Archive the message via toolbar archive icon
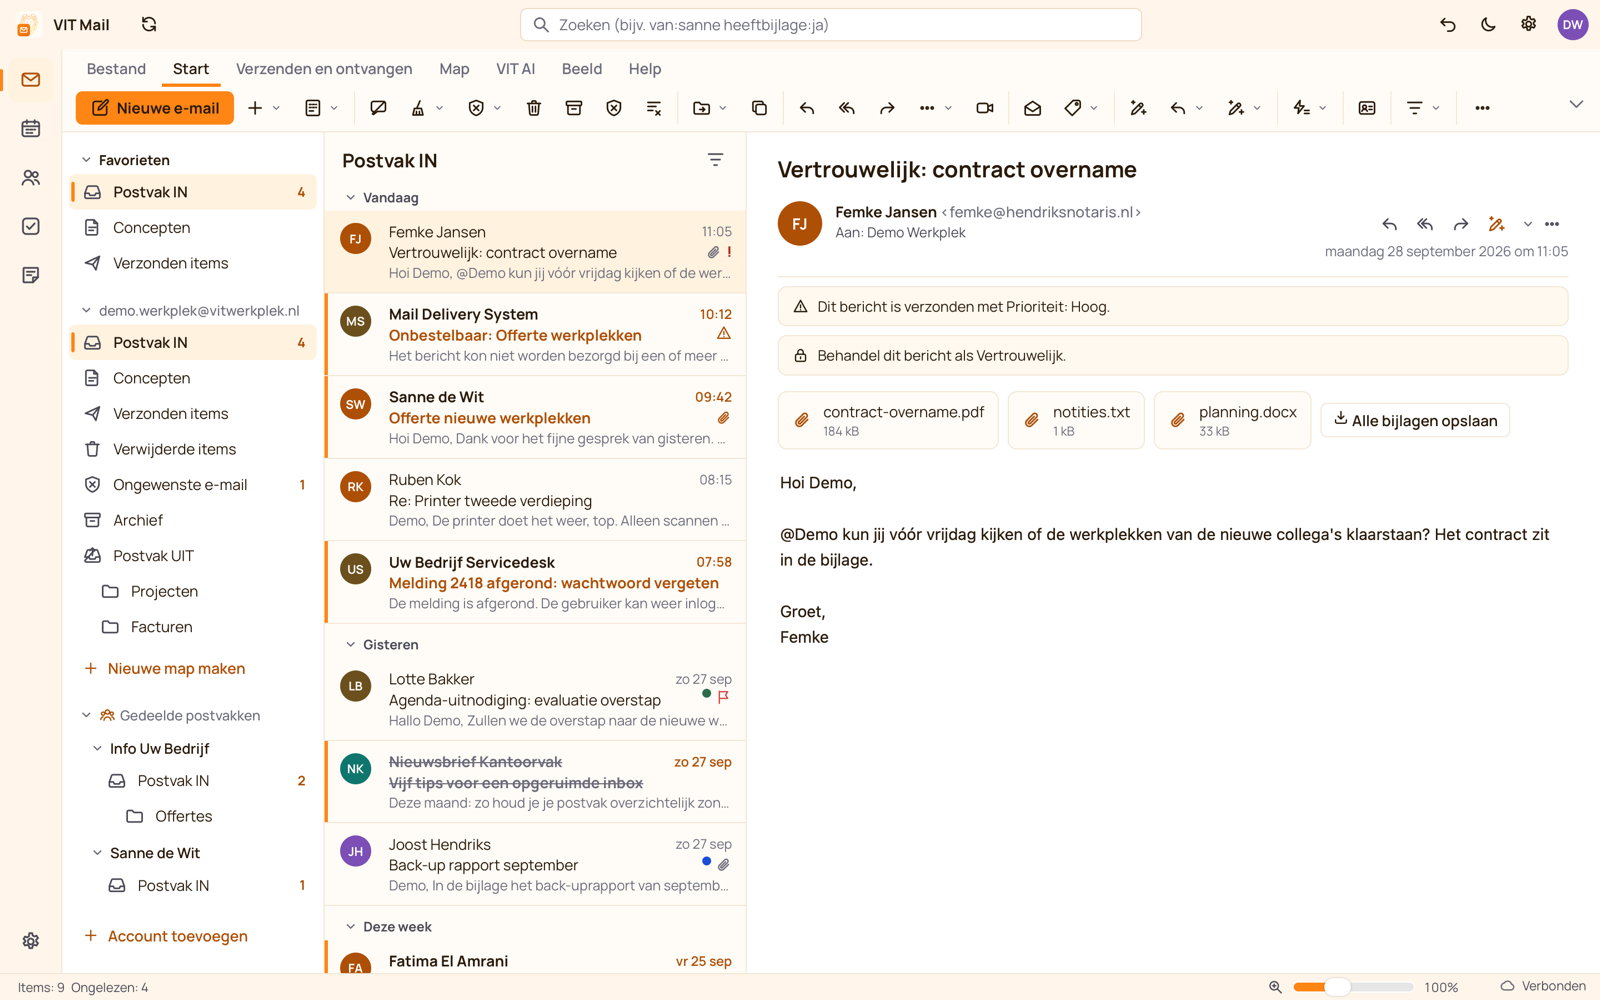This screenshot has width=1600, height=1000. [x=574, y=108]
